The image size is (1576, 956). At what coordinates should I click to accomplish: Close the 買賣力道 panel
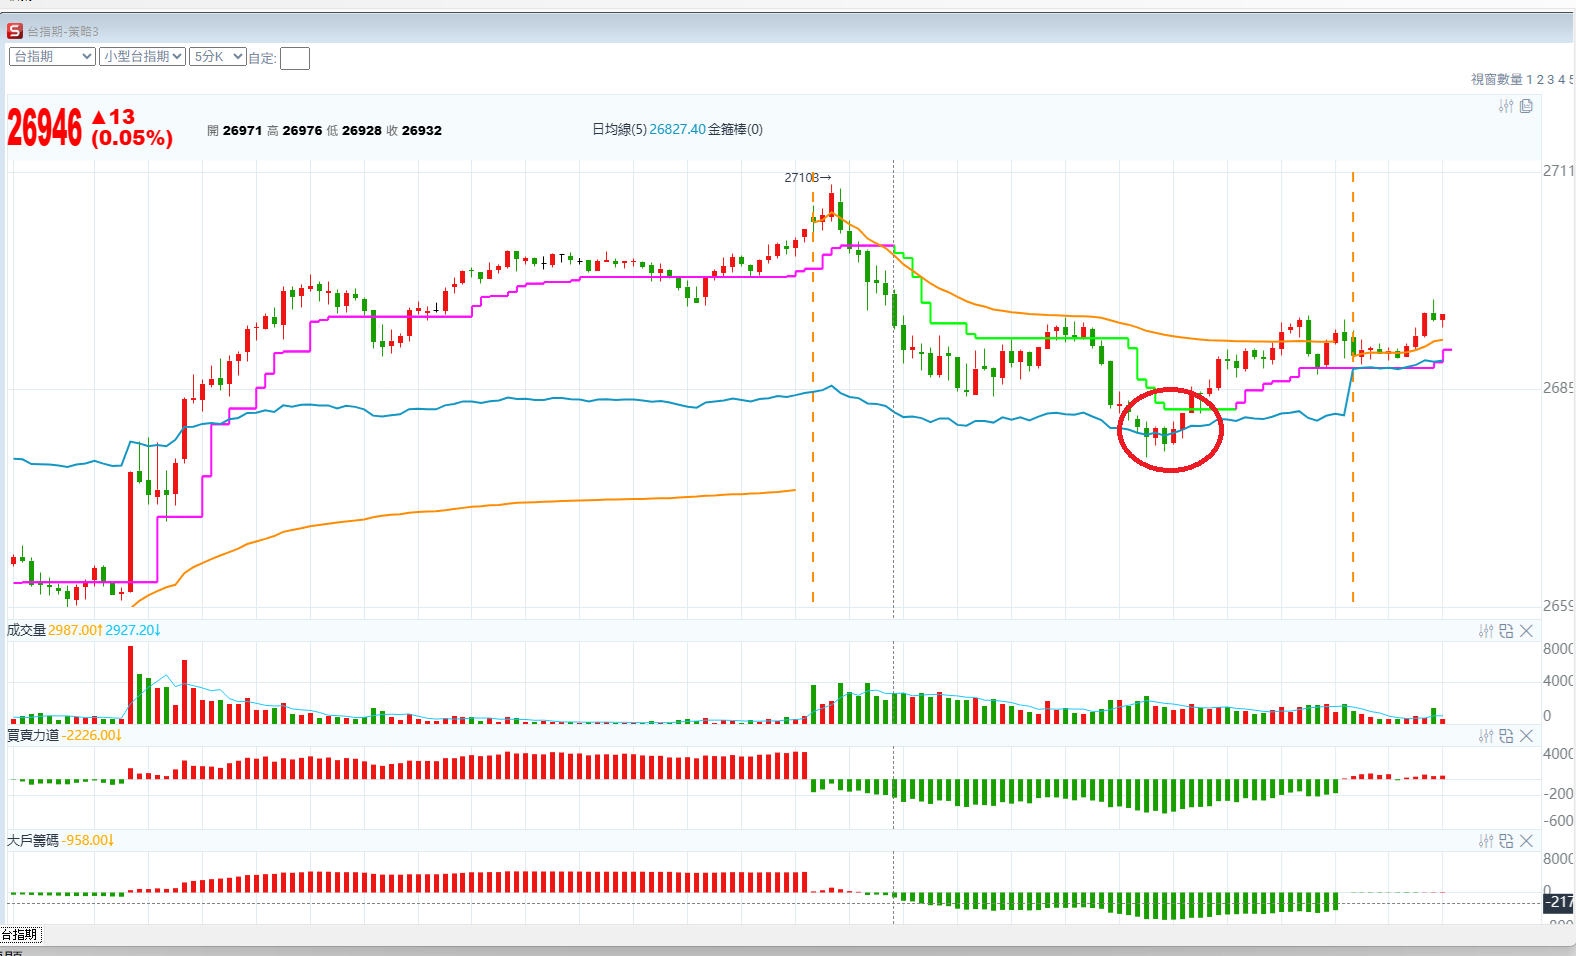point(1526,736)
